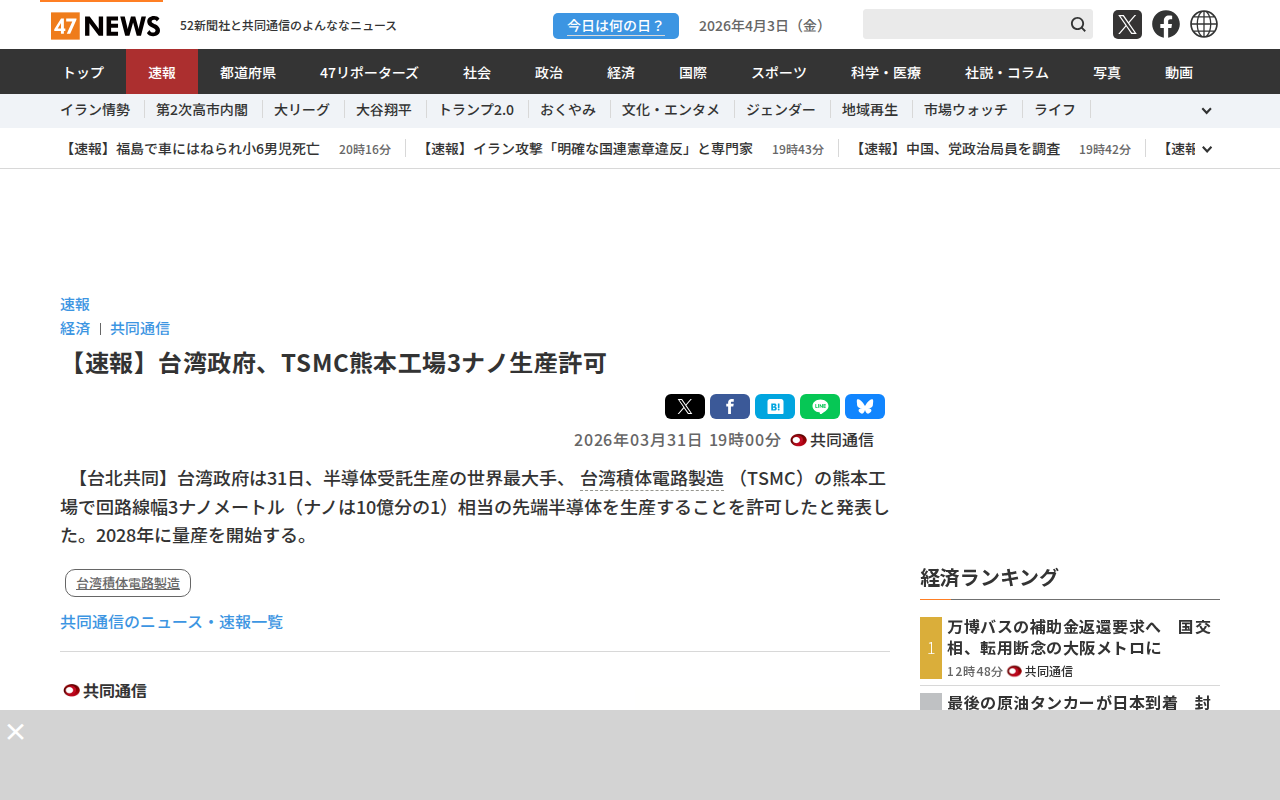Click the 速報 breadcrumb link above headline
The image size is (1280, 800).
point(75,304)
